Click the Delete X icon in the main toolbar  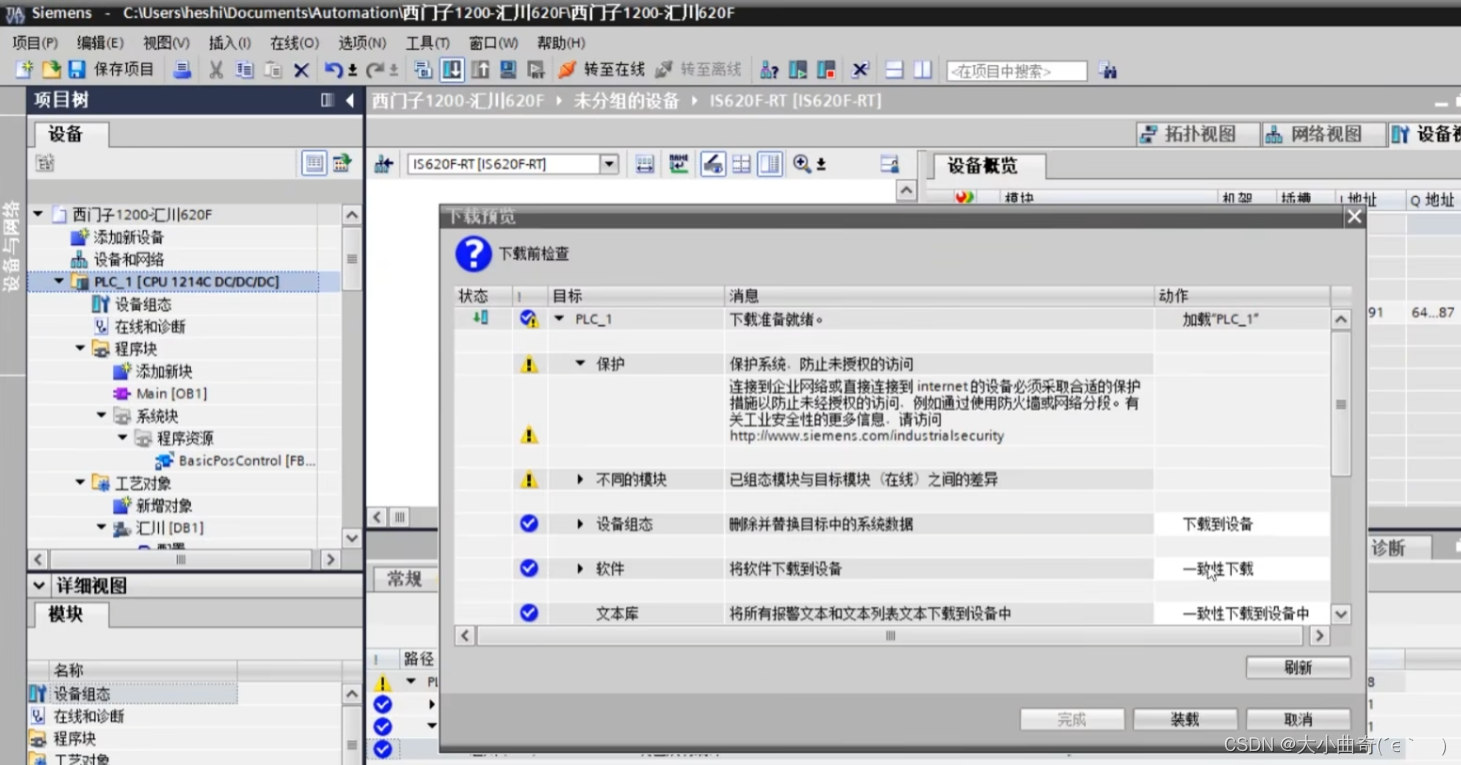point(300,70)
